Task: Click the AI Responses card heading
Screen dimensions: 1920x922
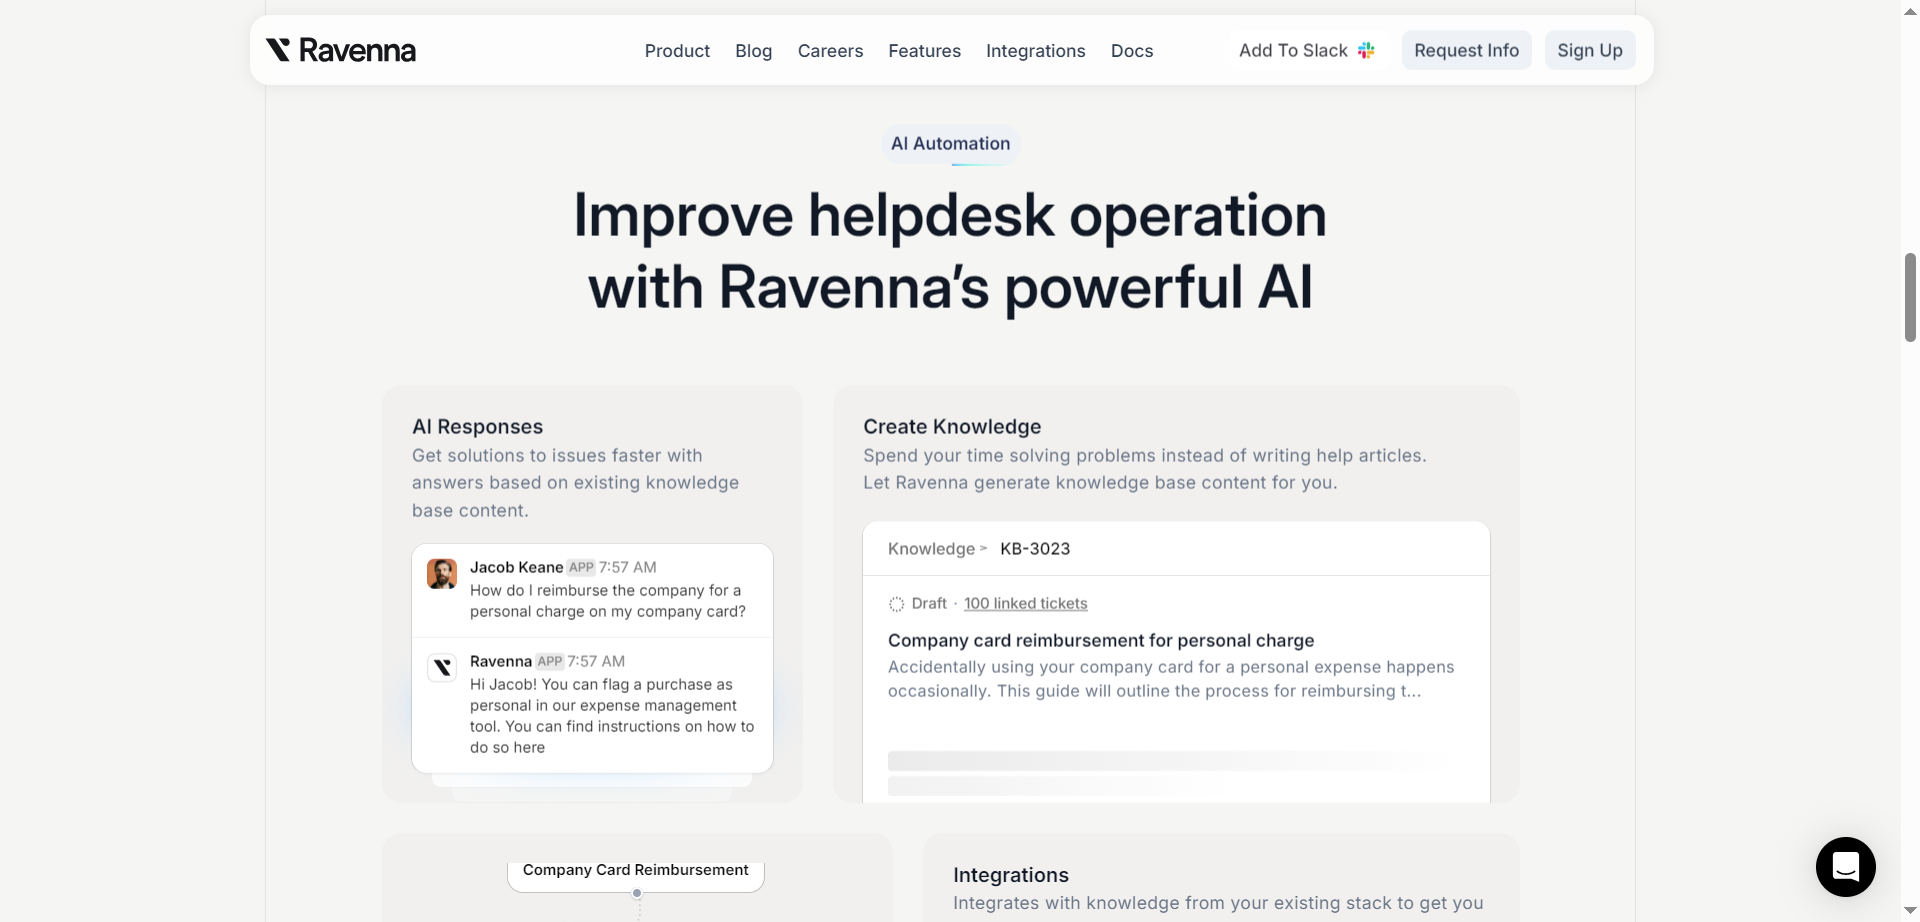Action: pyautogui.click(x=477, y=426)
